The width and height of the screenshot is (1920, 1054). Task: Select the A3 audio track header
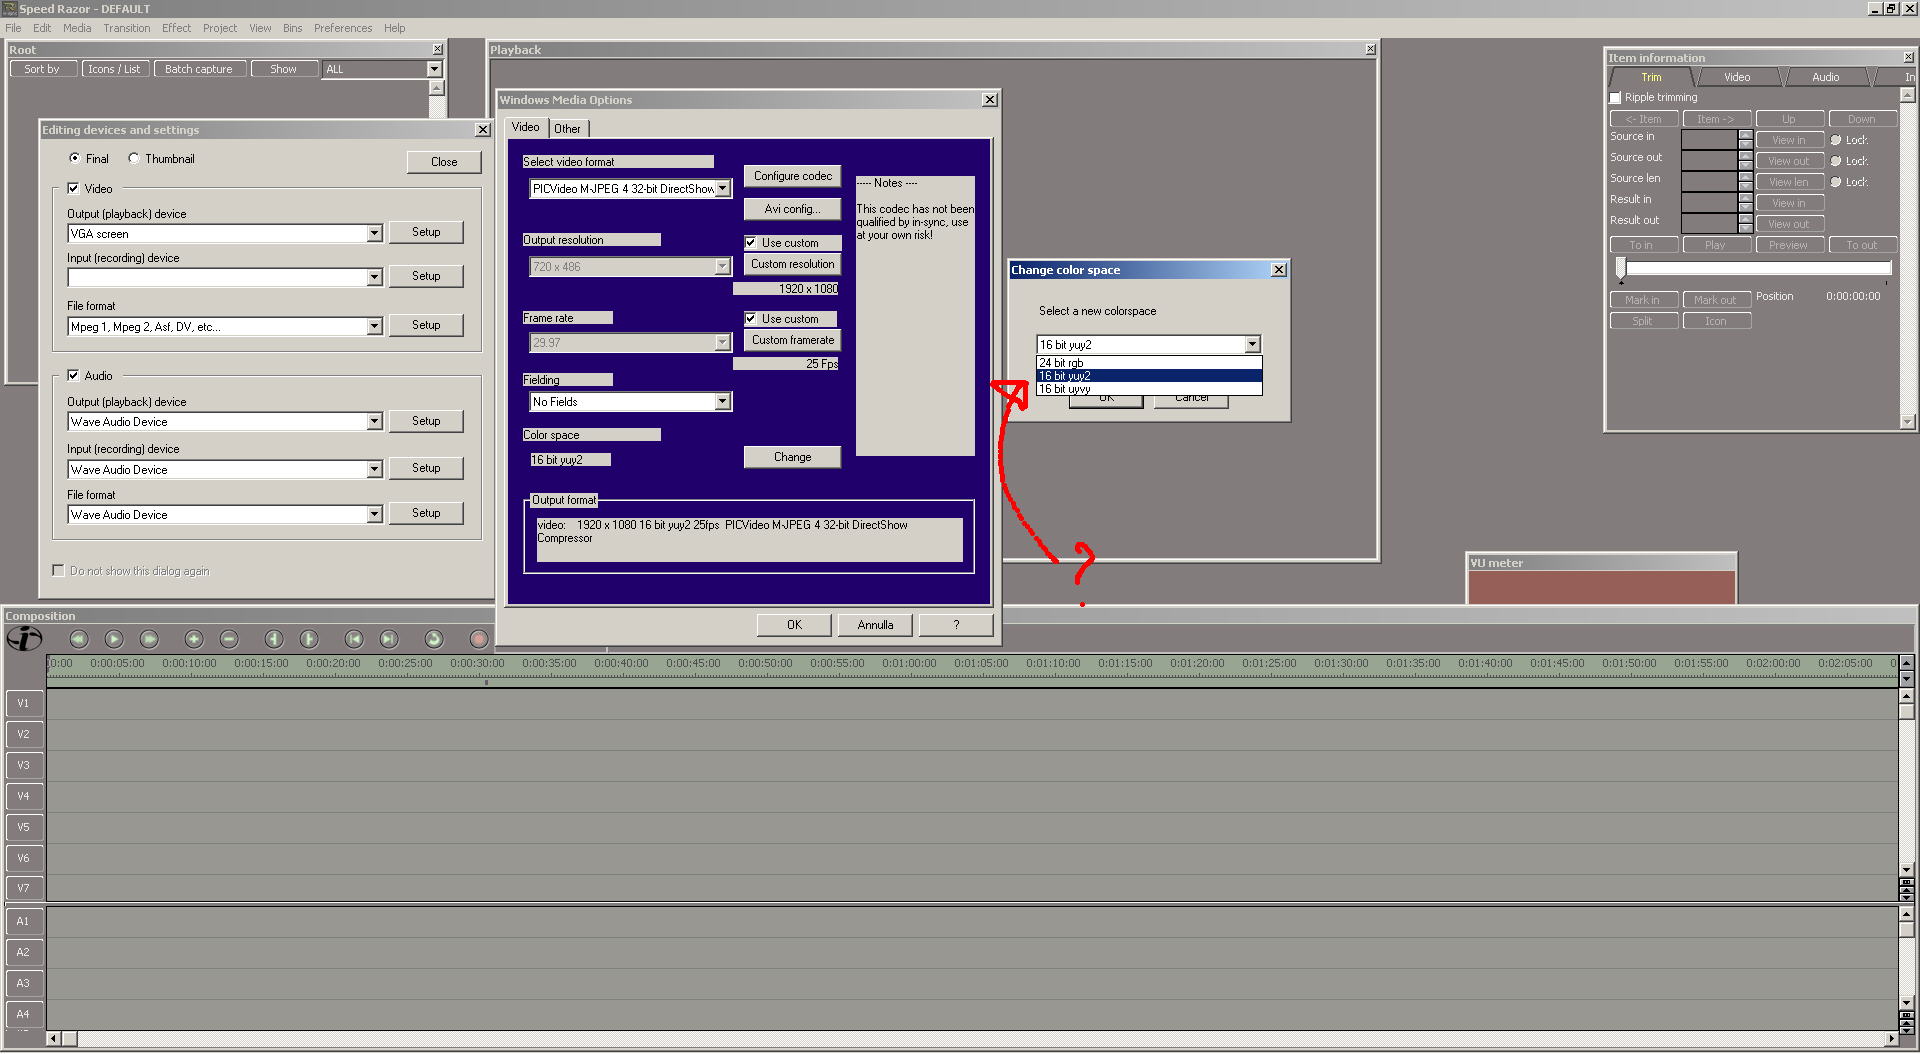[24, 983]
